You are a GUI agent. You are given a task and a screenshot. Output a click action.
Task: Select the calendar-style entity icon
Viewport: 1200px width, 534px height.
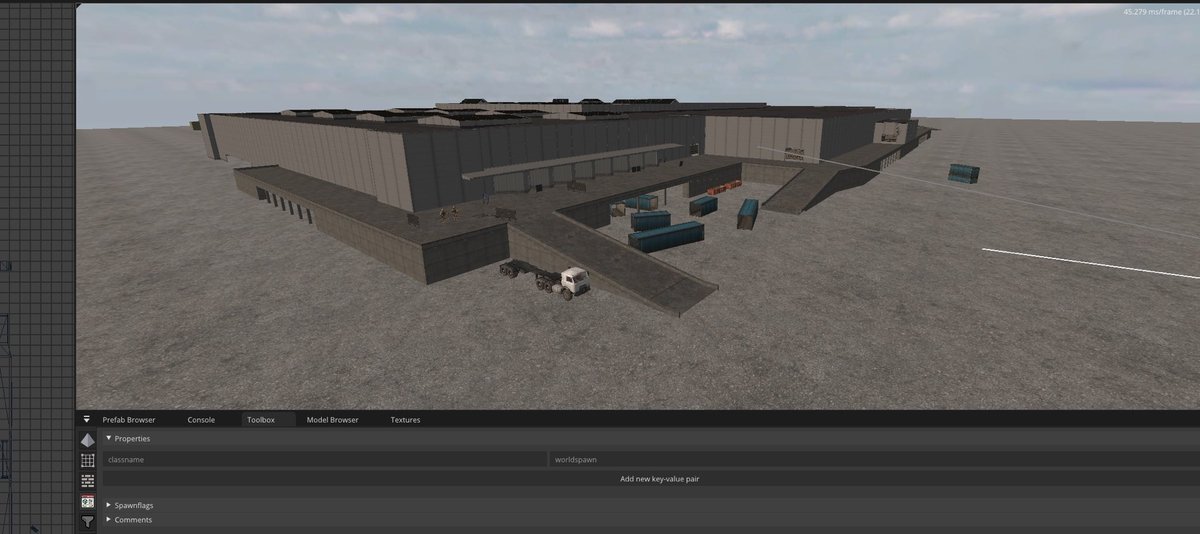tap(88, 501)
